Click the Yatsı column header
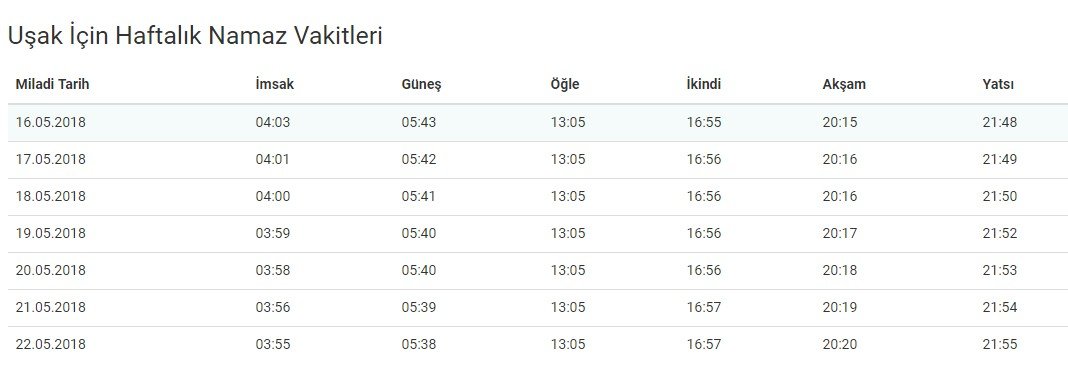This screenshot has width=1068, height=378. (x=998, y=84)
